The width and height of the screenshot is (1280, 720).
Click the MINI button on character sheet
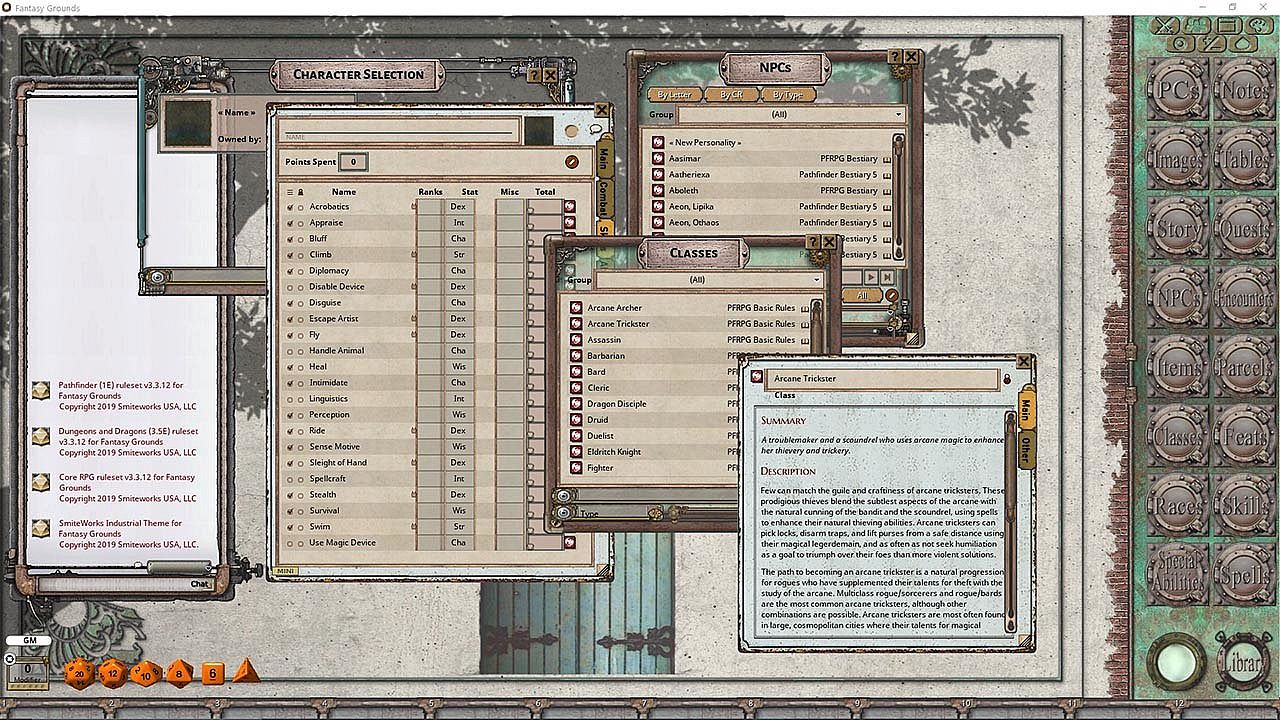(x=285, y=571)
